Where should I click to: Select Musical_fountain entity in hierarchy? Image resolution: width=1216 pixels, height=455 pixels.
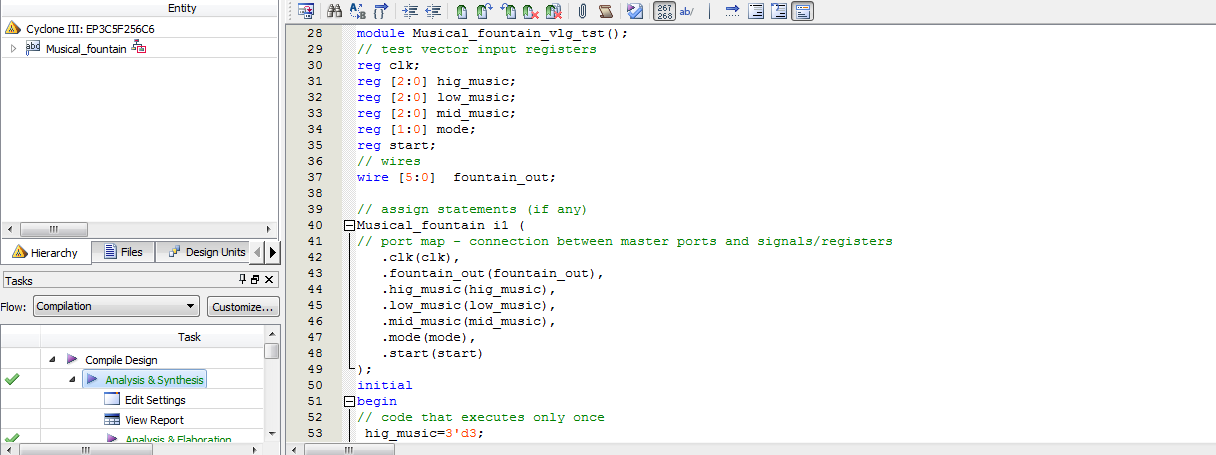click(x=86, y=48)
